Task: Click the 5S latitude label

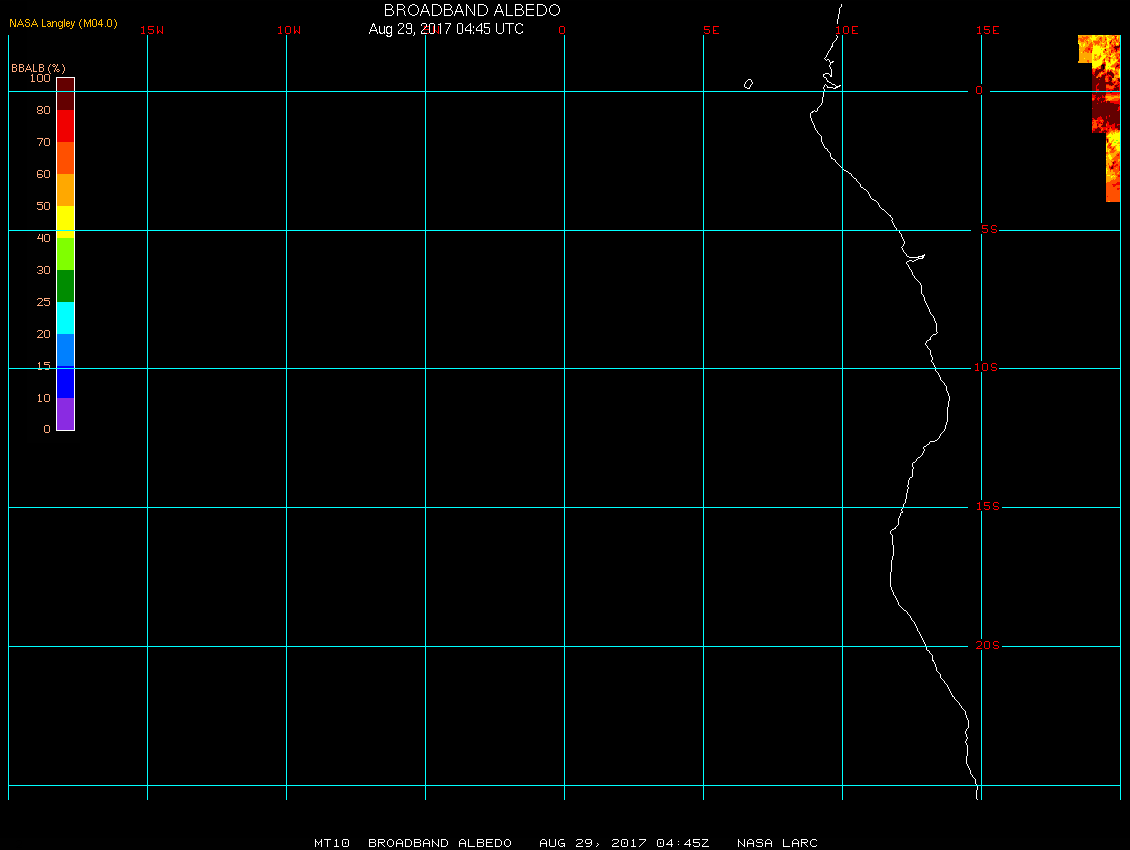Action: pos(989,229)
